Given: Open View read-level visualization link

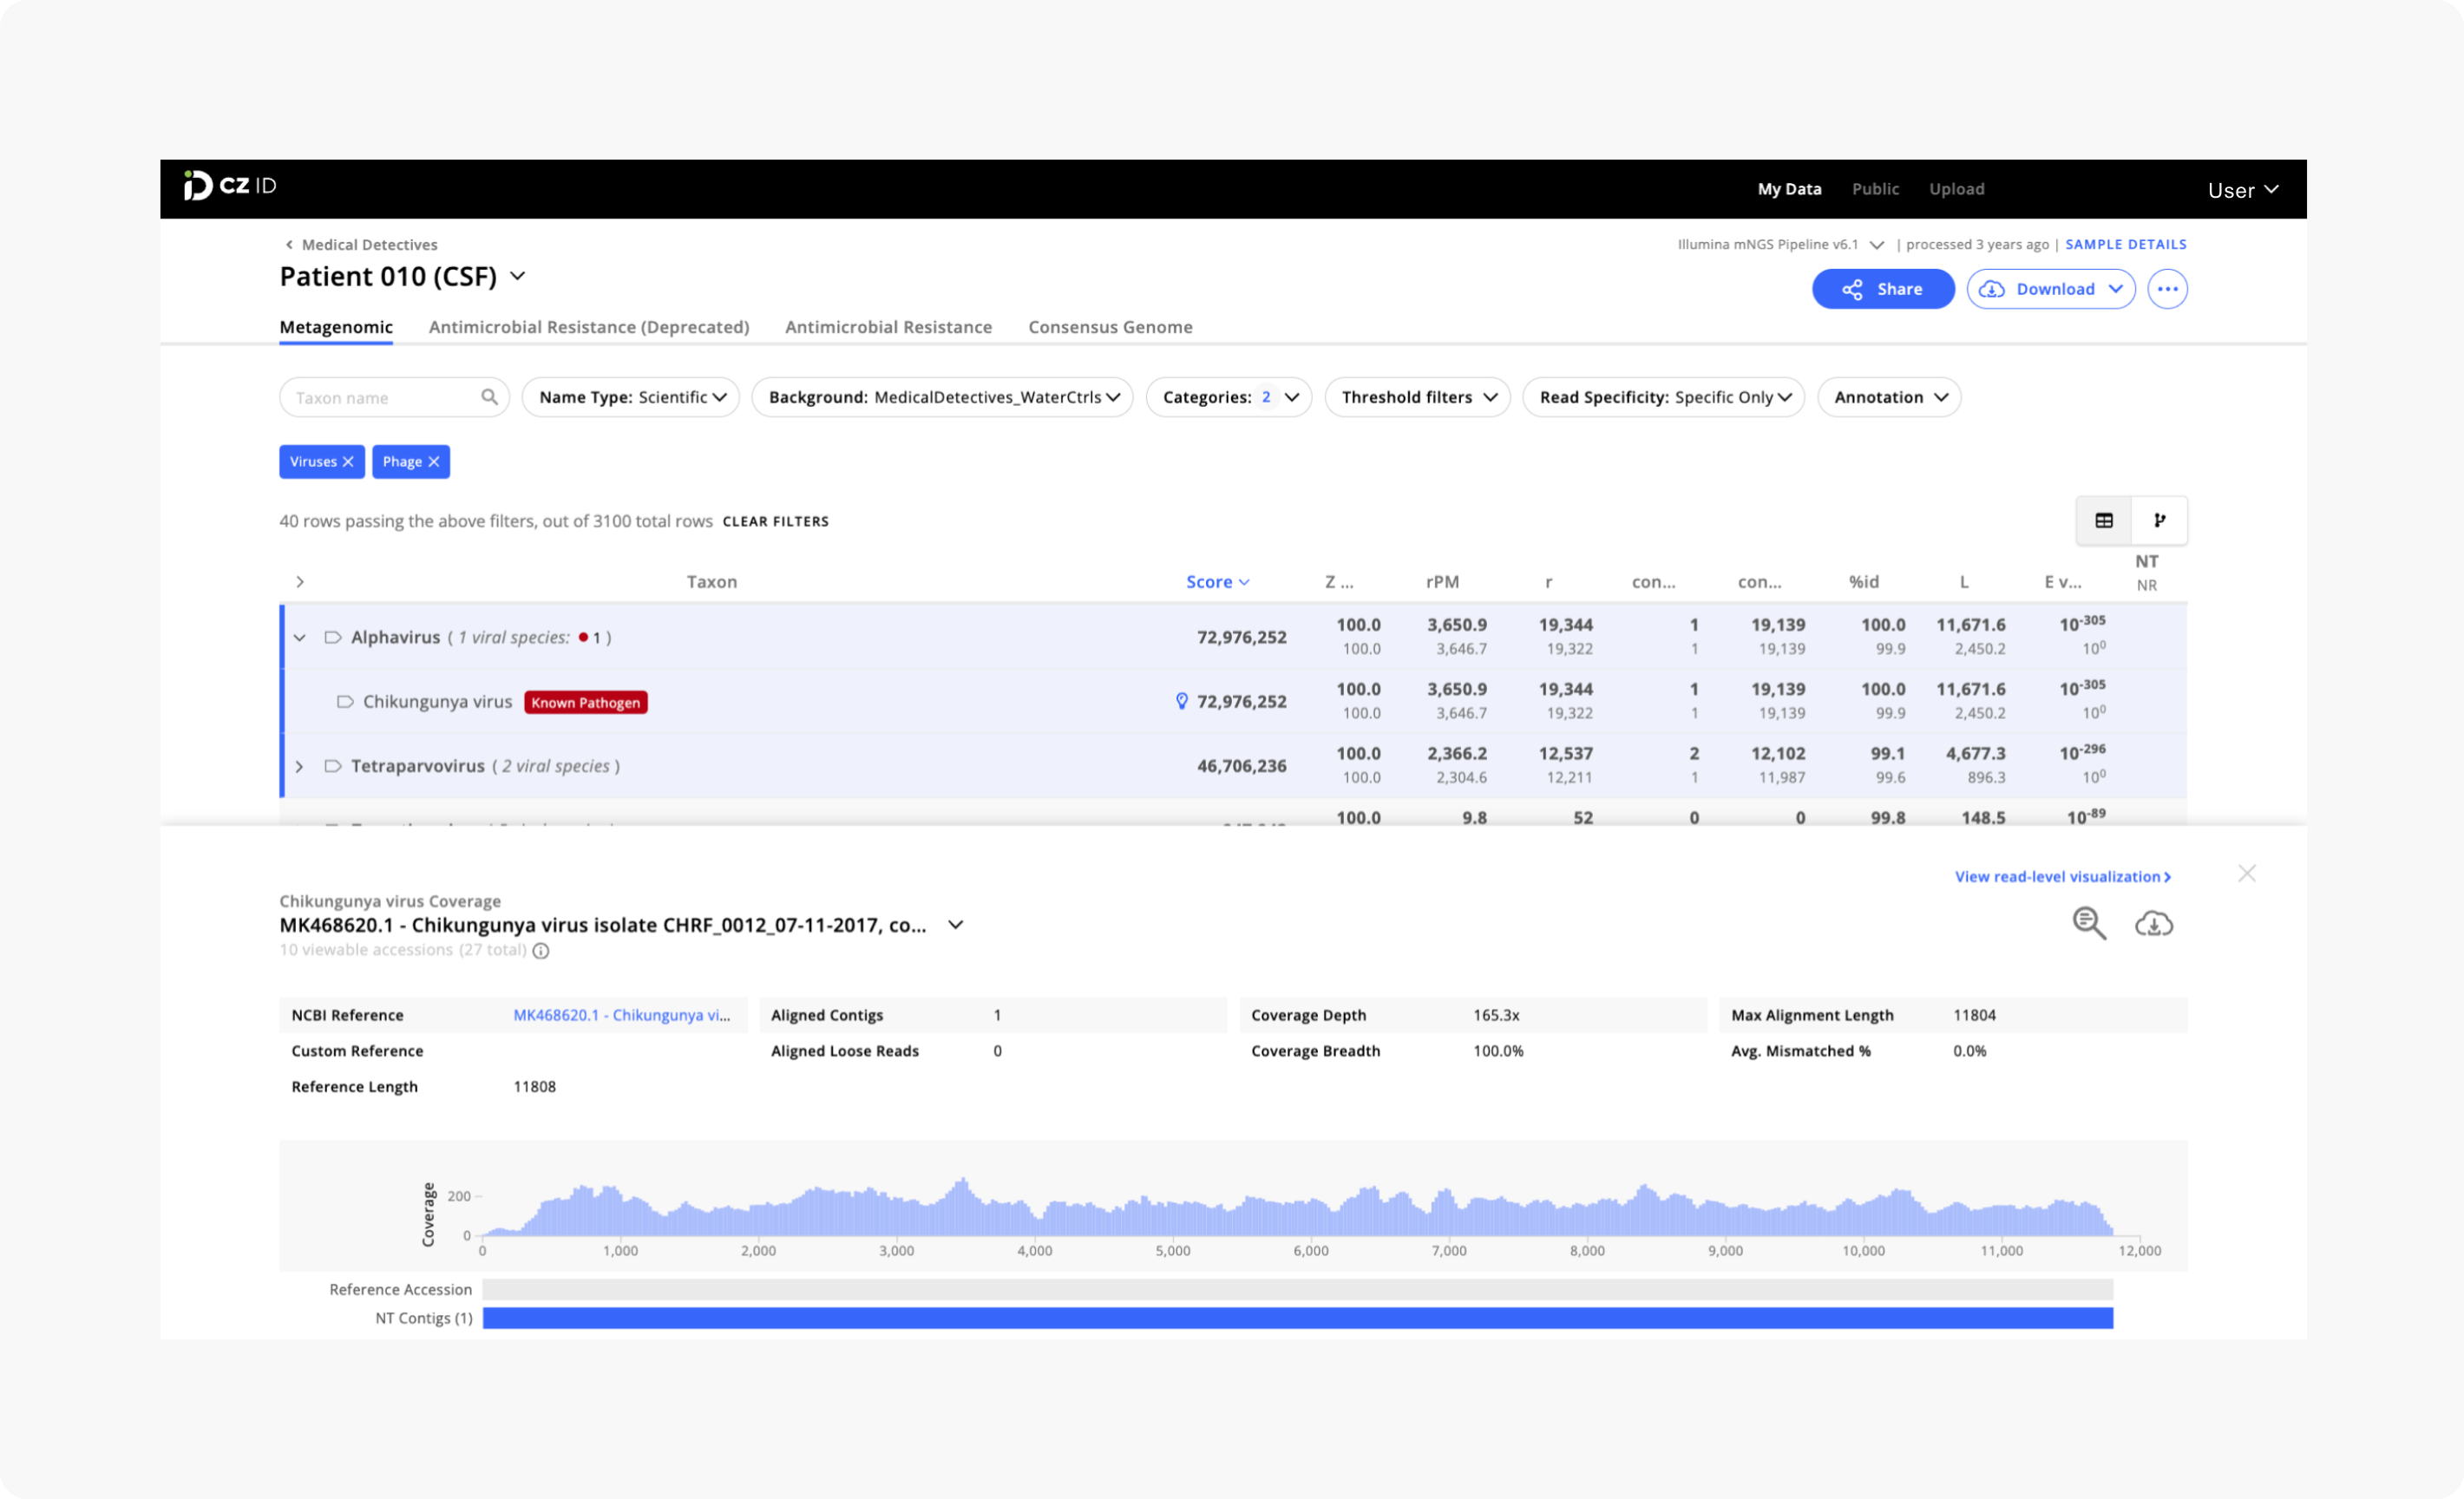Looking at the screenshot, I should click(2063, 877).
